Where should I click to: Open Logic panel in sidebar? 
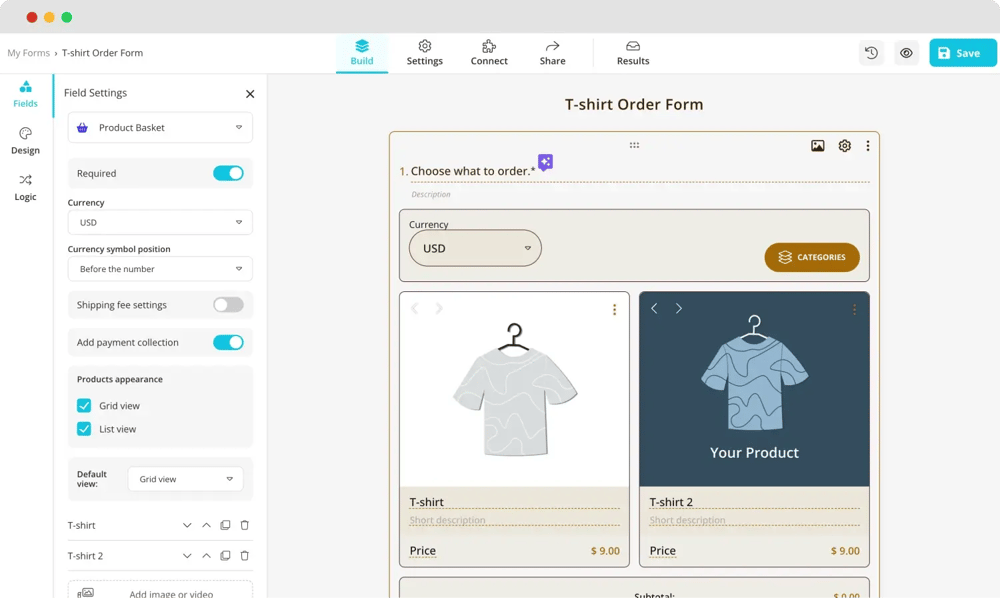click(x=25, y=187)
